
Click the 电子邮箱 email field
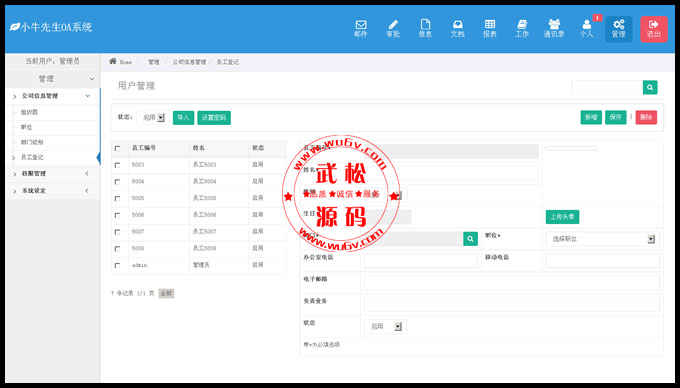click(x=511, y=282)
